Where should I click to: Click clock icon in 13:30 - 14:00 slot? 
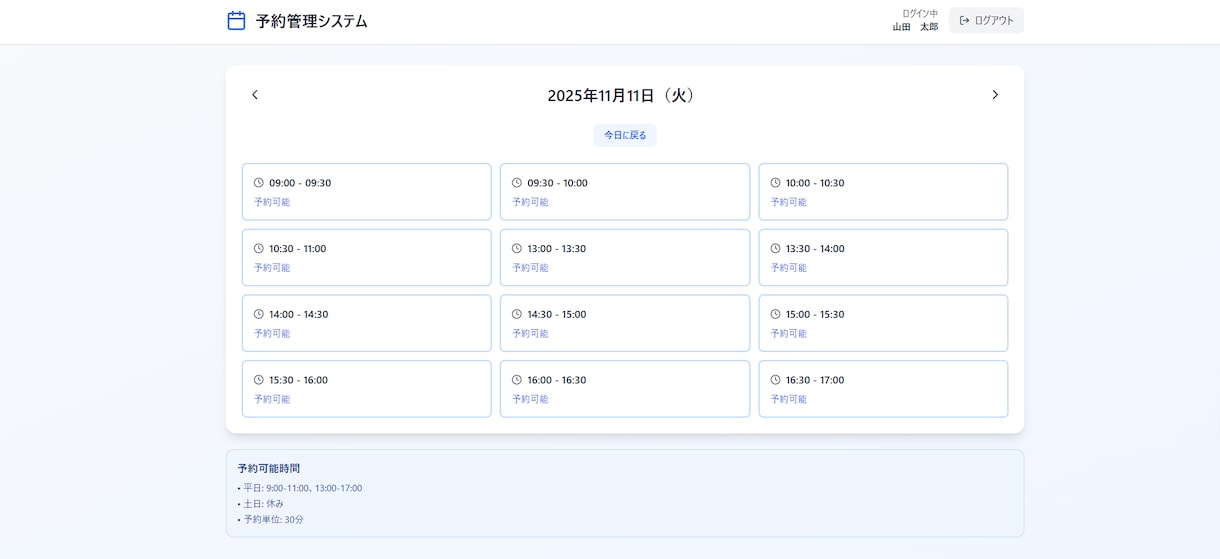[x=776, y=248]
